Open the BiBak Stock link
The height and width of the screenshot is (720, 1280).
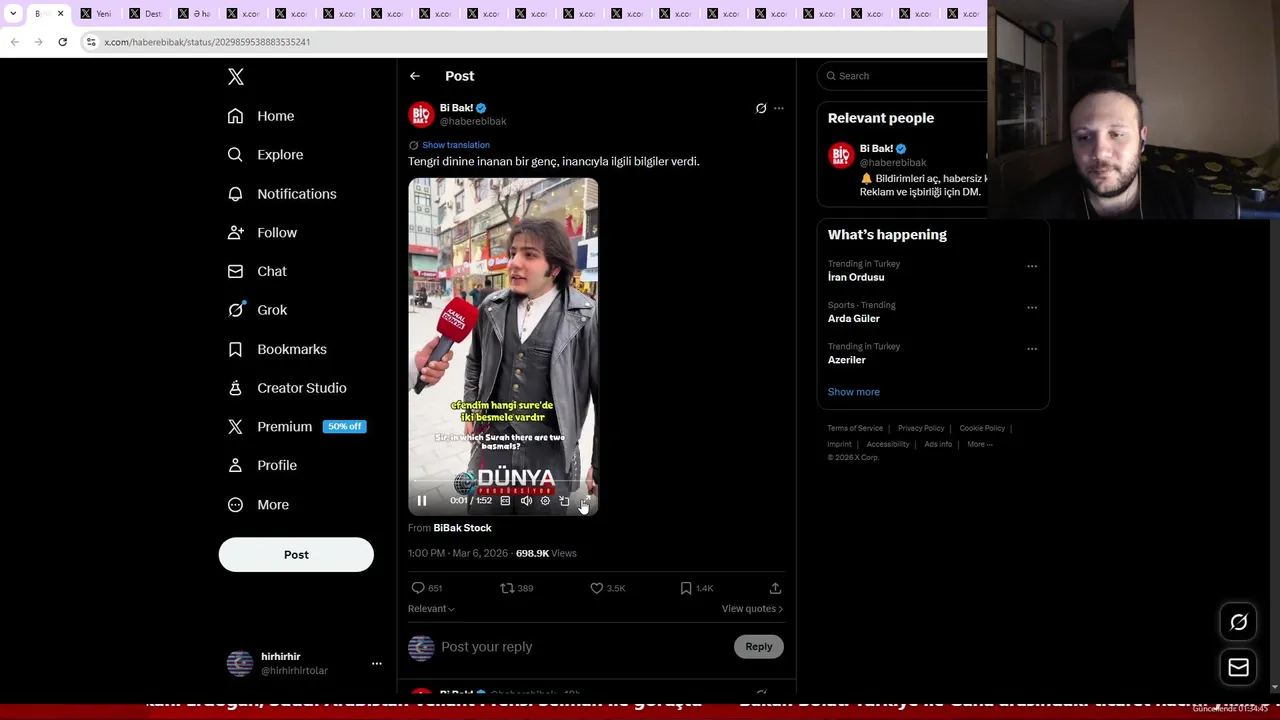pos(462,528)
